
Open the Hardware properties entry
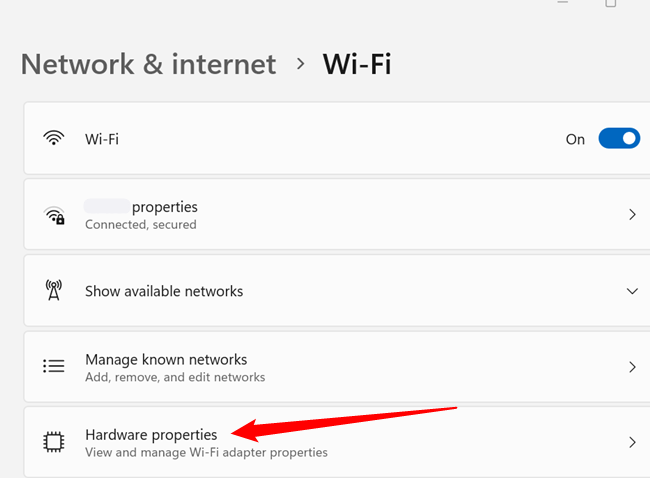(x=151, y=434)
